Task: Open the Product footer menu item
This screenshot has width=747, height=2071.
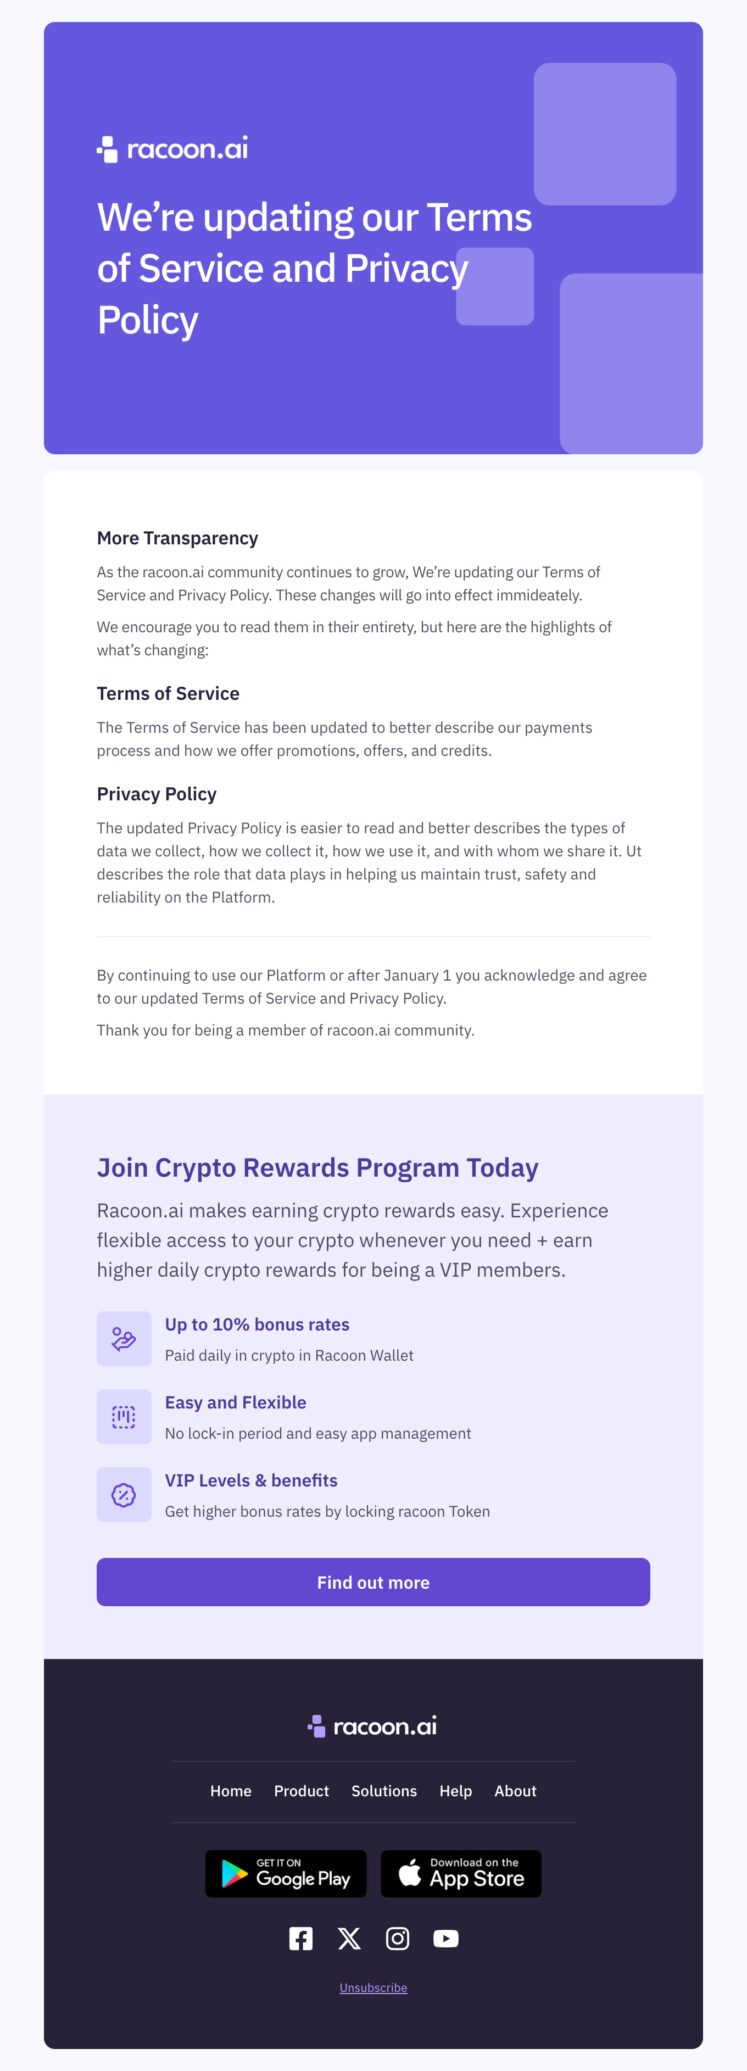Action: pos(301,1790)
